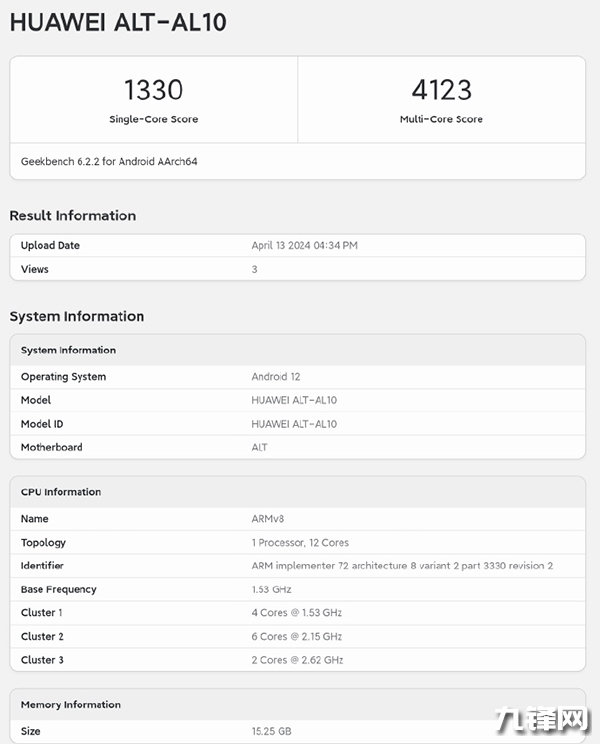Click the System Information section heading

pos(77,317)
